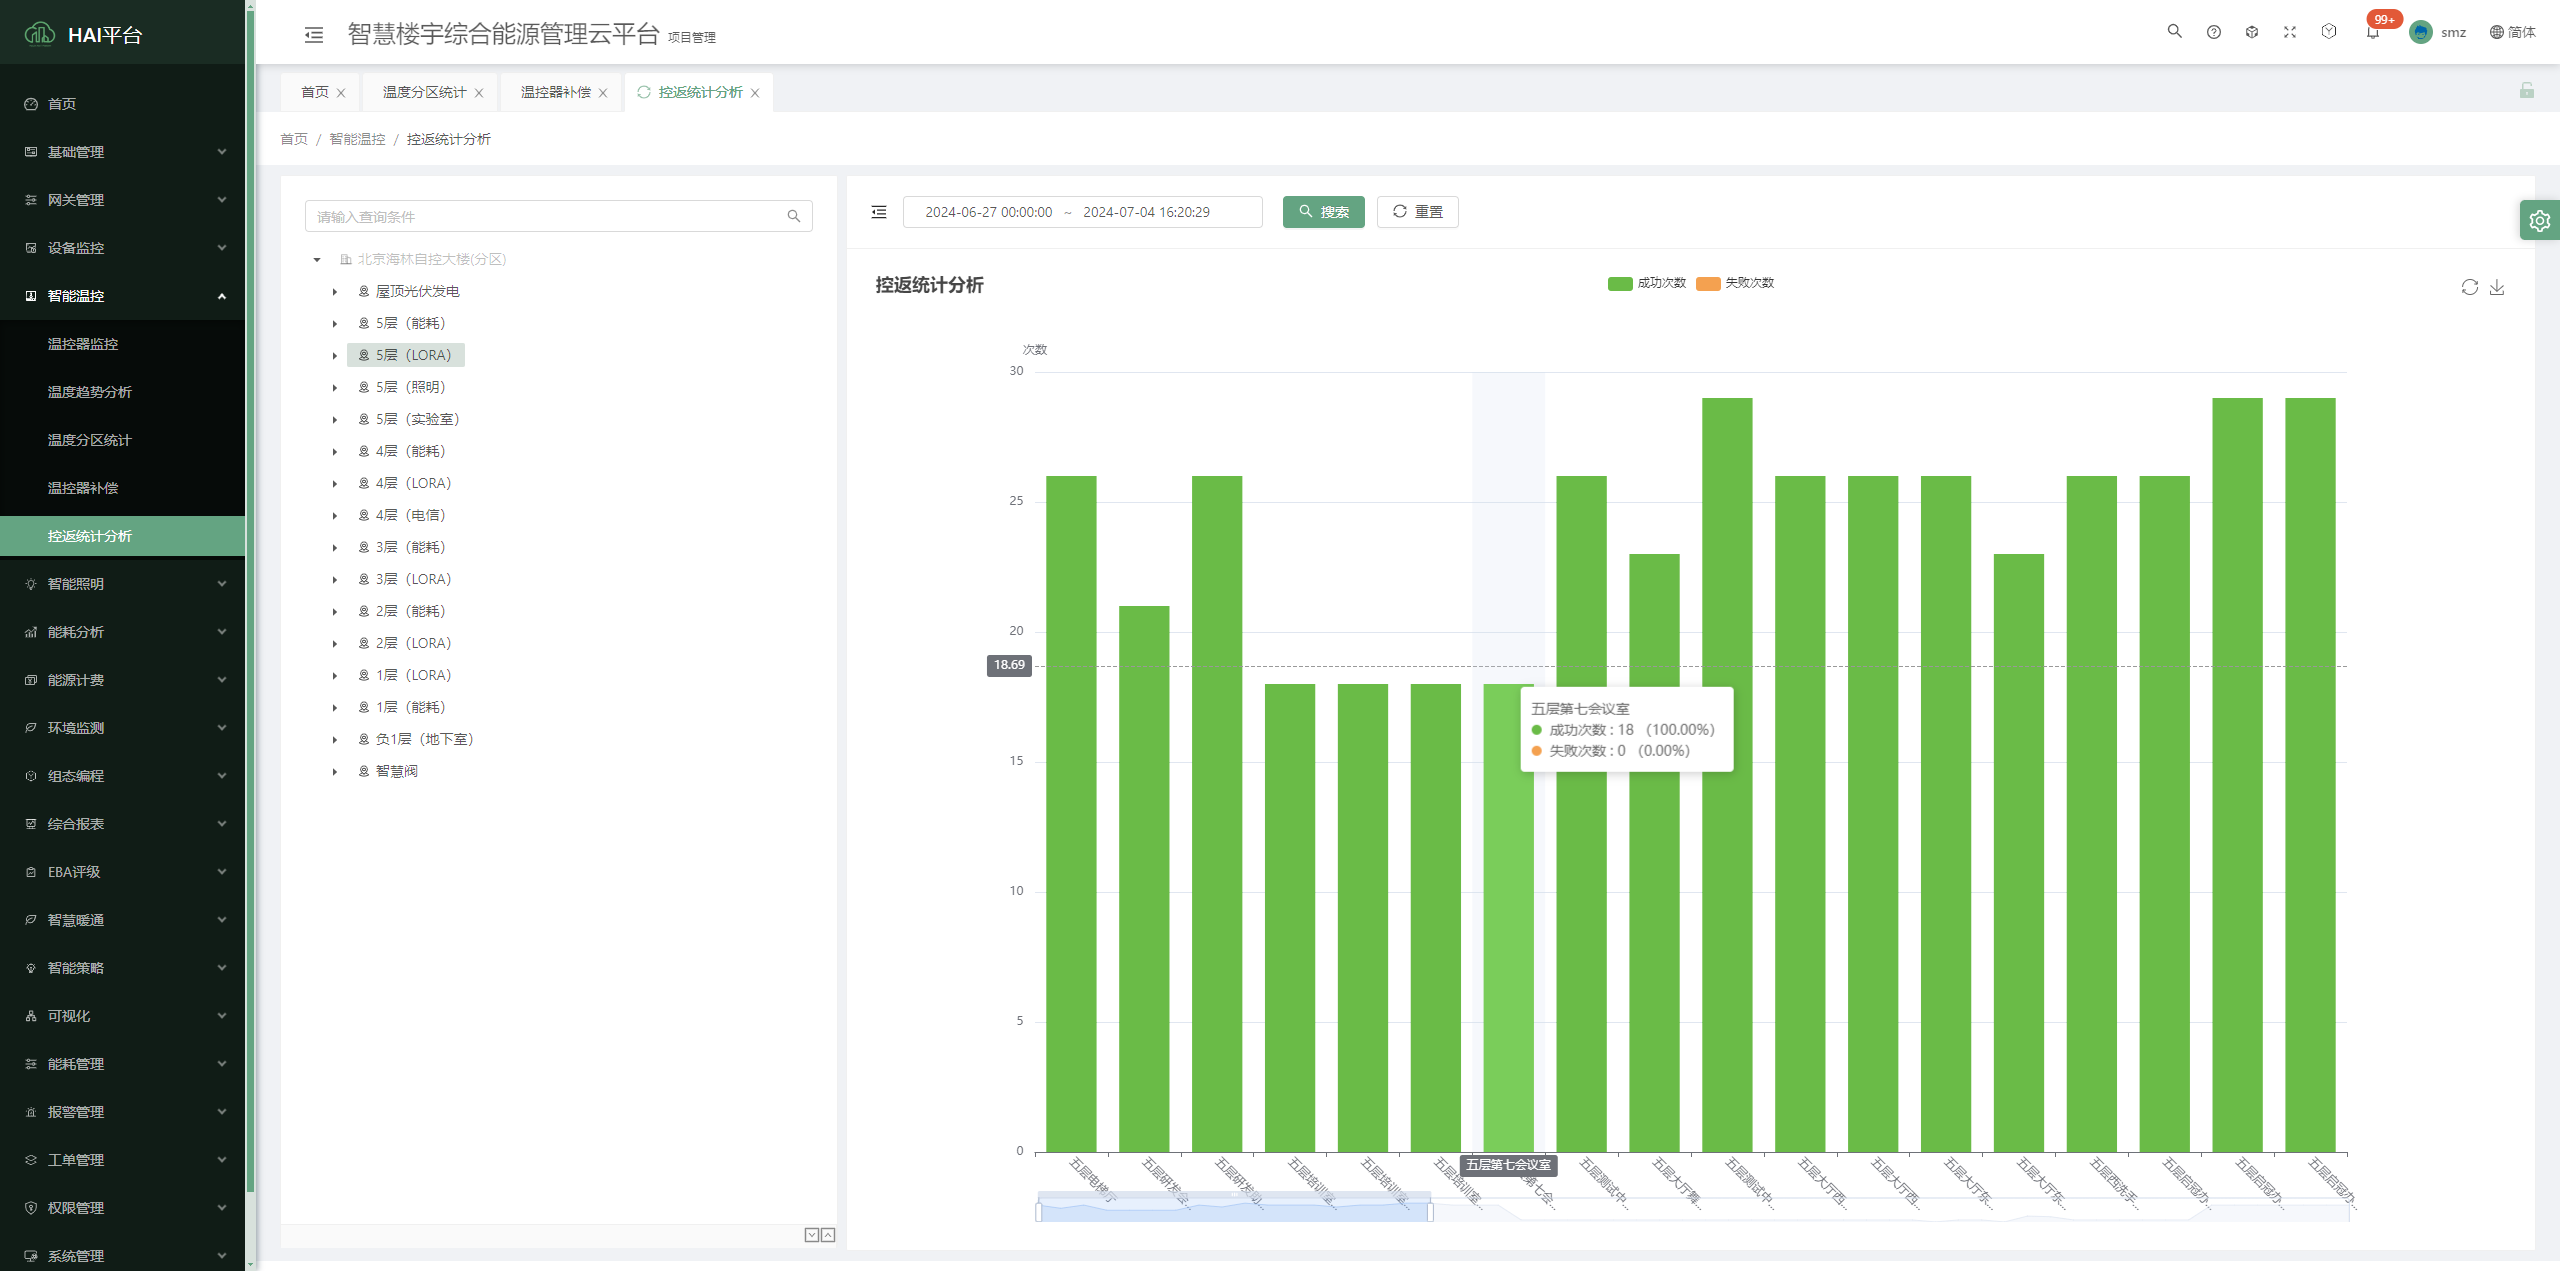Expand the 报警管理 sidebar menu

click(122, 1112)
